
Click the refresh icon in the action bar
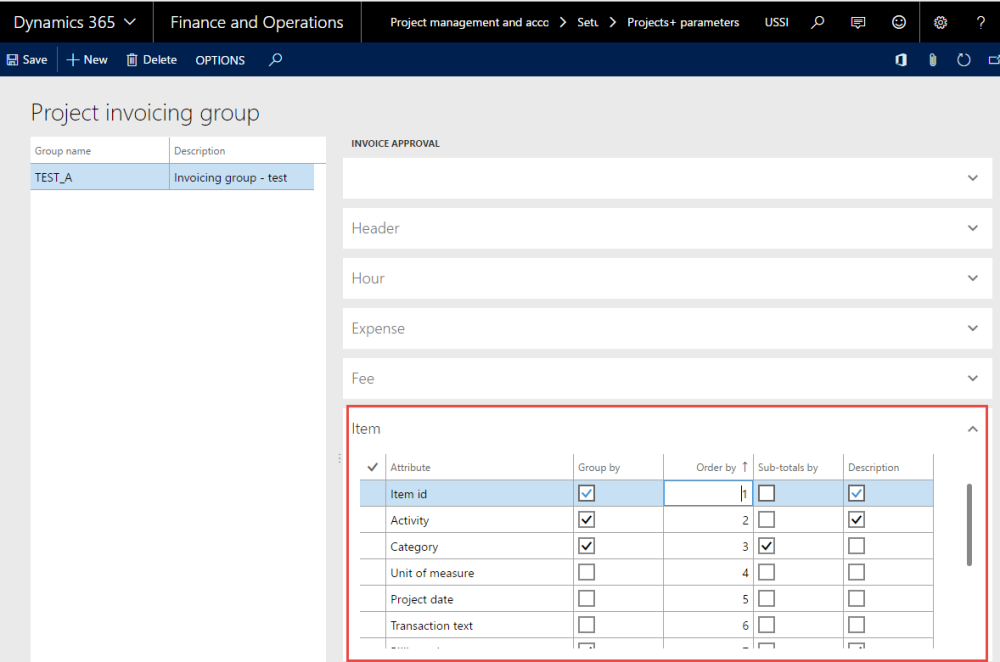click(x=963, y=59)
